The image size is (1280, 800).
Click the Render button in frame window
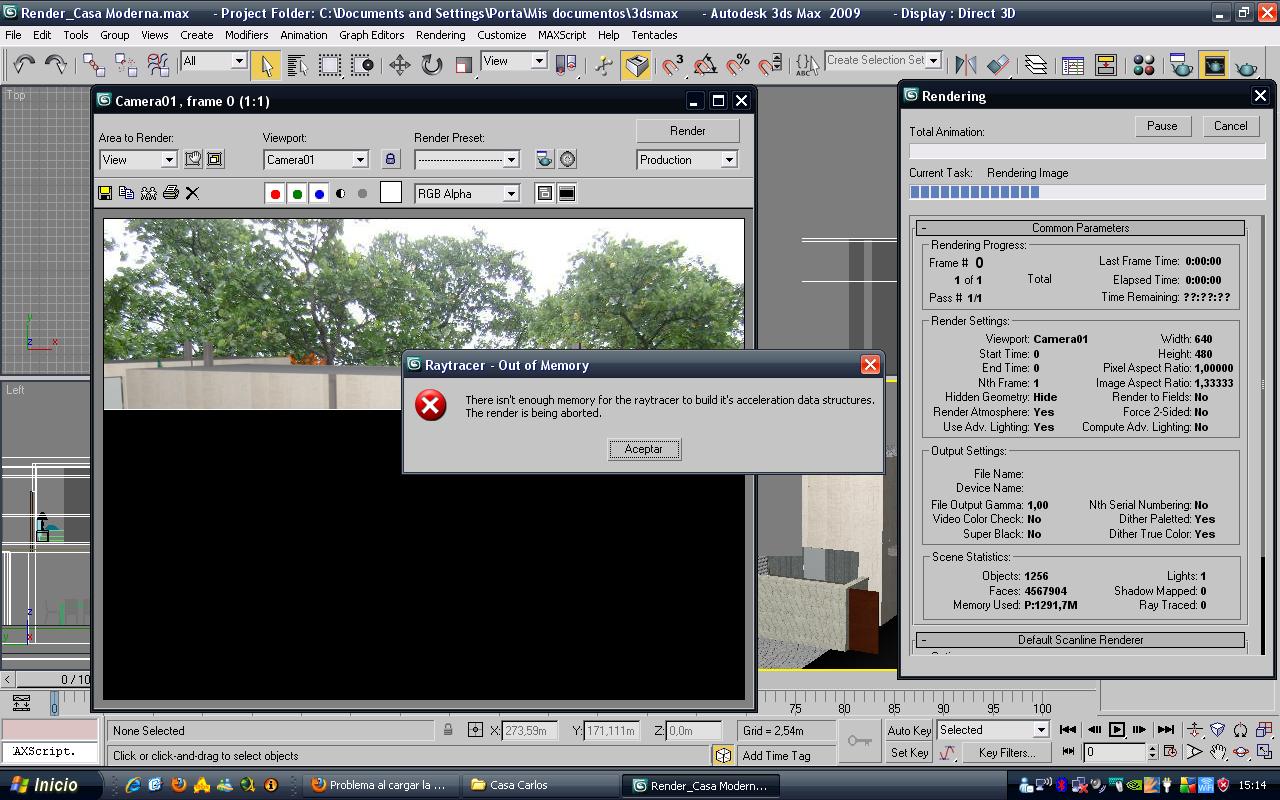(688, 131)
